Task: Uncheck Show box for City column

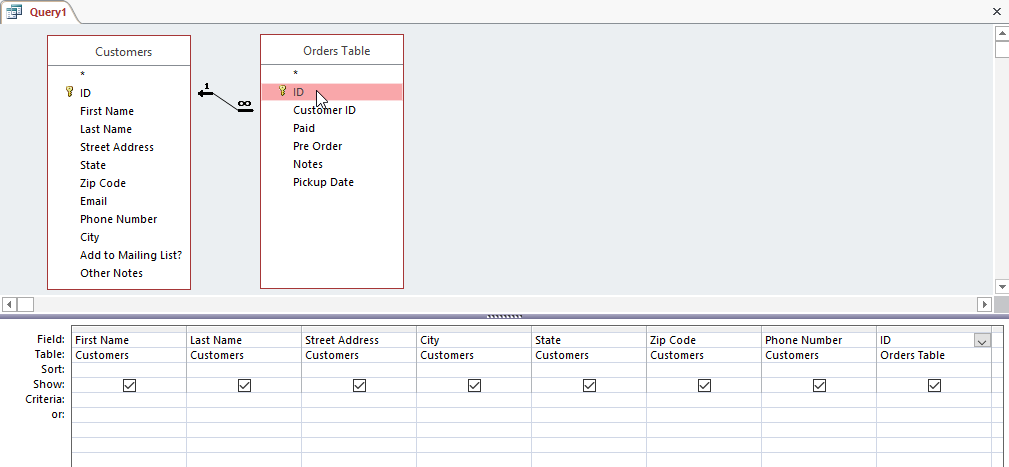Action: (x=474, y=385)
